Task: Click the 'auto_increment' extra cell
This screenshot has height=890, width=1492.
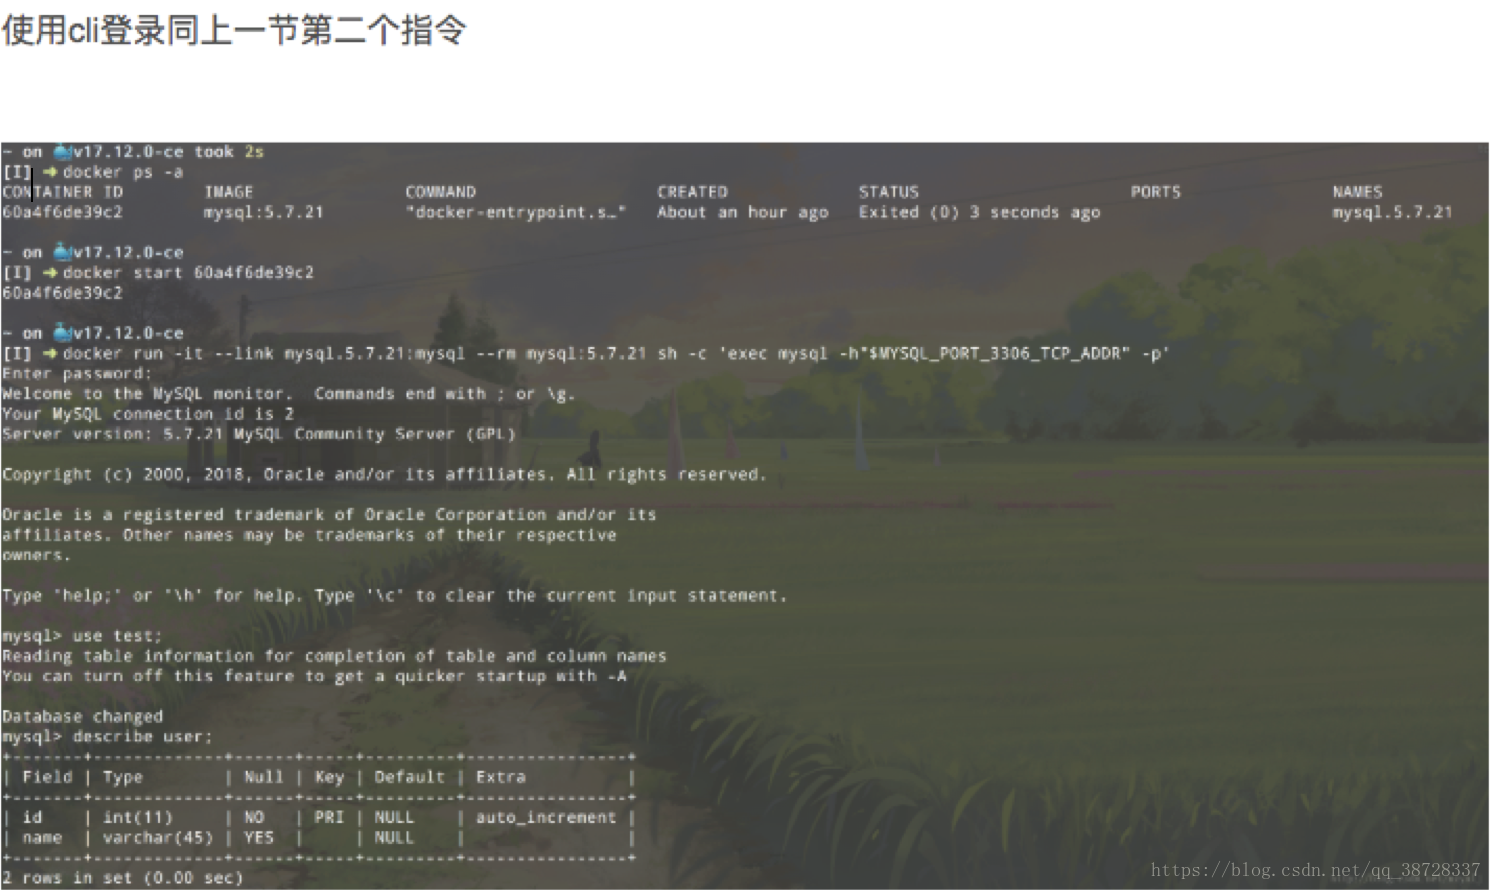Action: coord(546,817)
